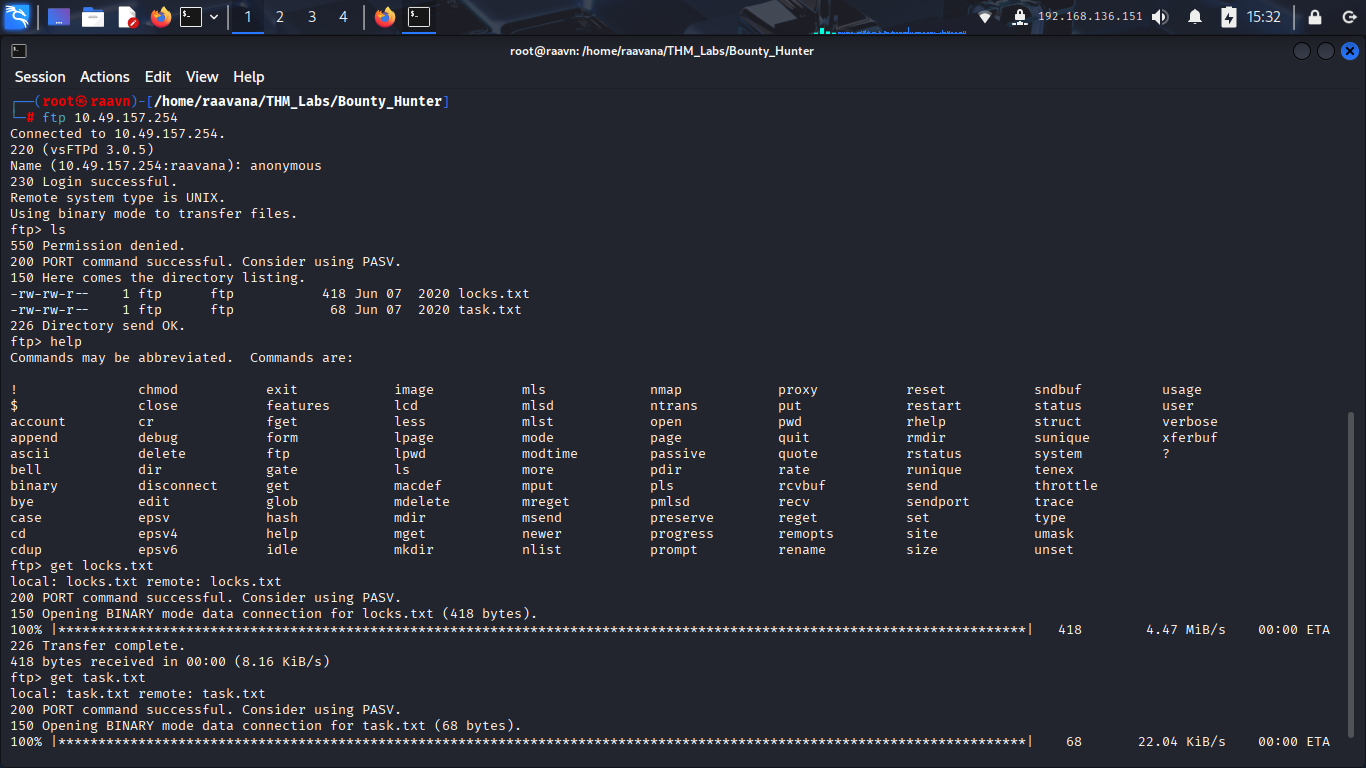The width and height of the screenshot is (1366, 768).
Task: Click 'ftp> get task.txt' command line
Action: coord(78,678)
